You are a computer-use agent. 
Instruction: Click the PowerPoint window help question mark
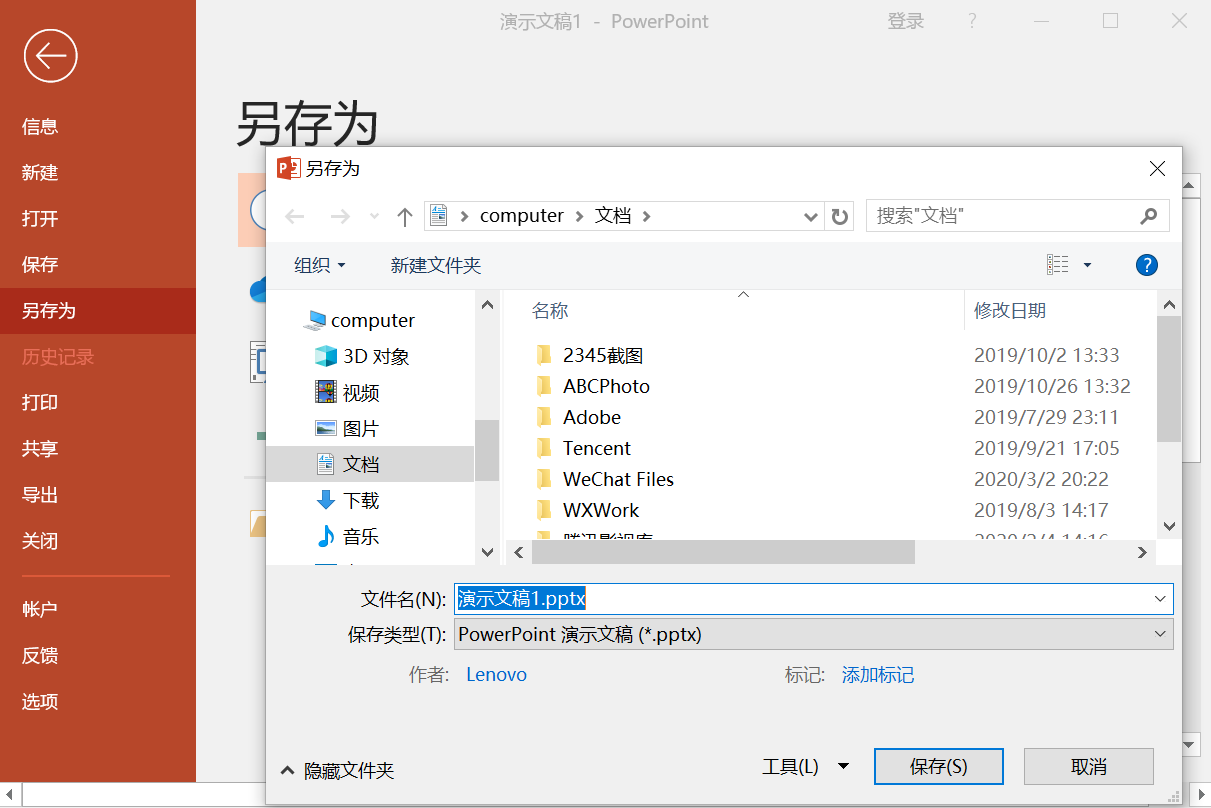pos(972,21)
